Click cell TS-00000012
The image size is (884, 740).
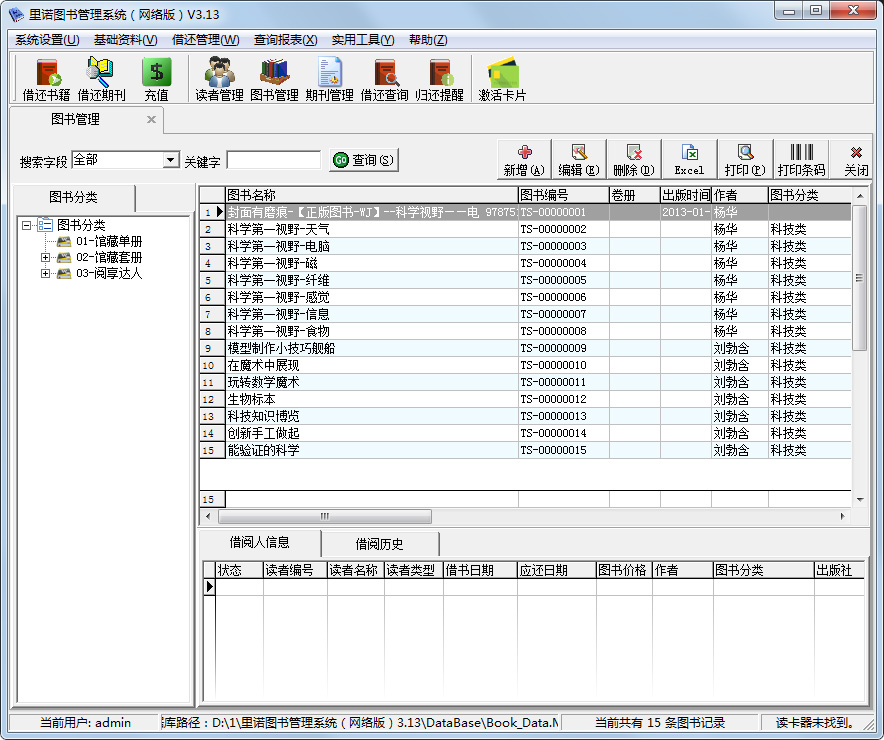point(564,399)
